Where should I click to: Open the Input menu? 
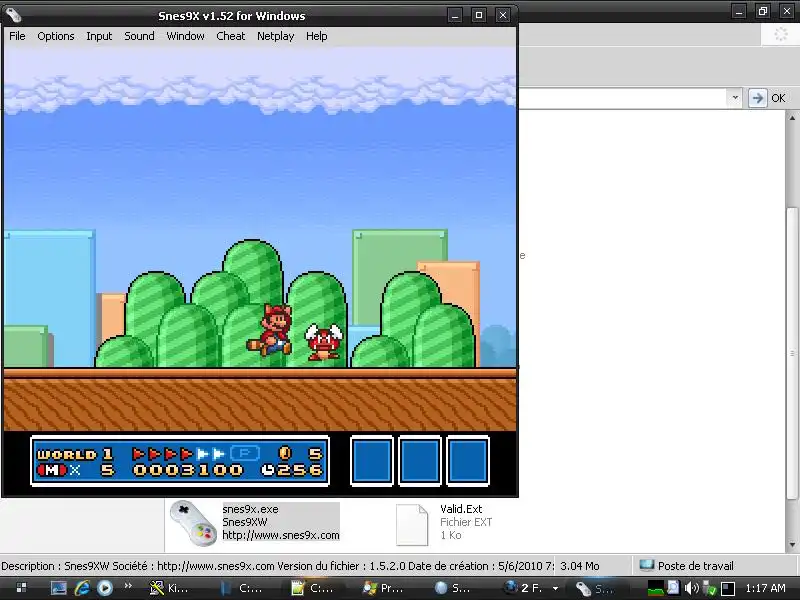coord(99,36)
